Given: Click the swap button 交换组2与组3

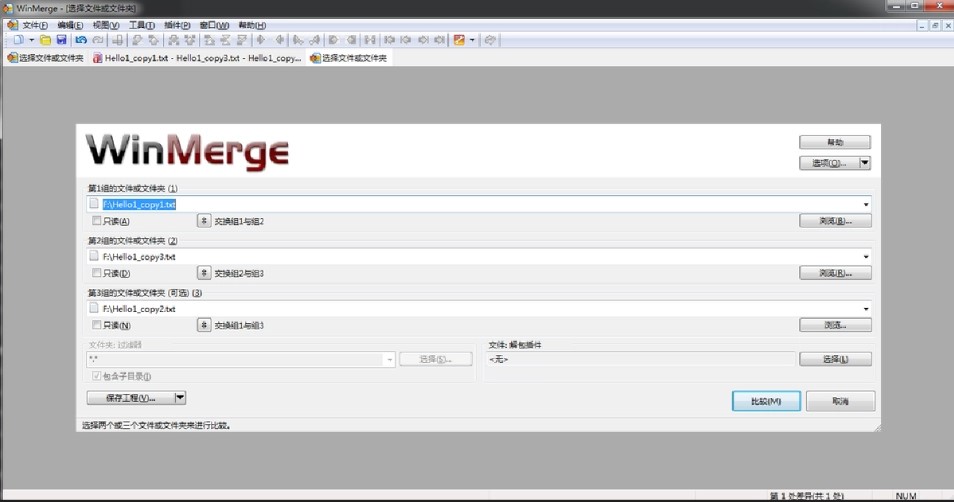Looking at the screenshot, I should (204, 273).
